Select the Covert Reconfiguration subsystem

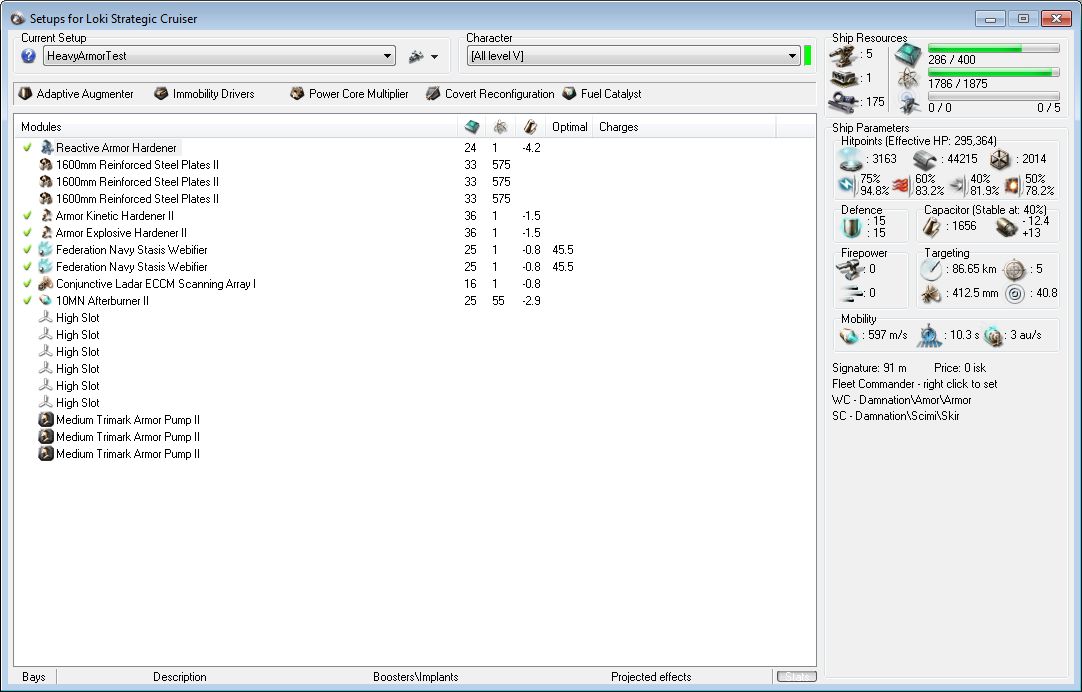pyautogui.click(x=490, y=94)
